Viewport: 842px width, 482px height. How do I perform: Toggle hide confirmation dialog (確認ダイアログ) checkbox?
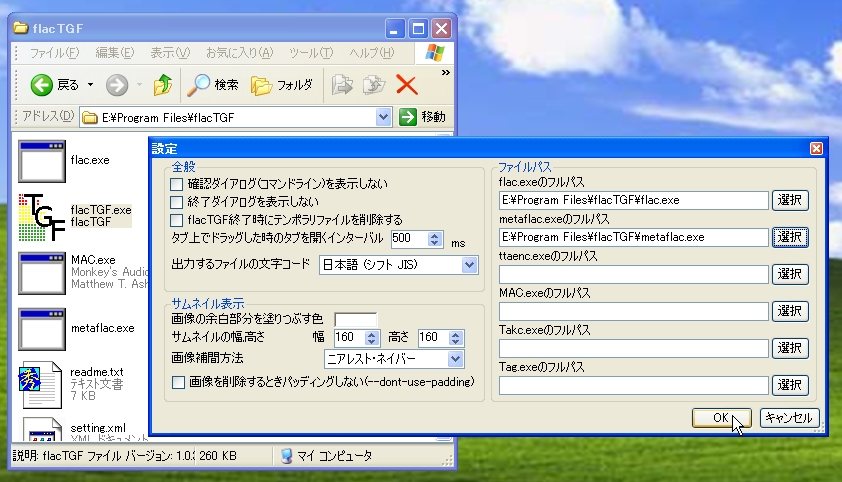point(177,184)
